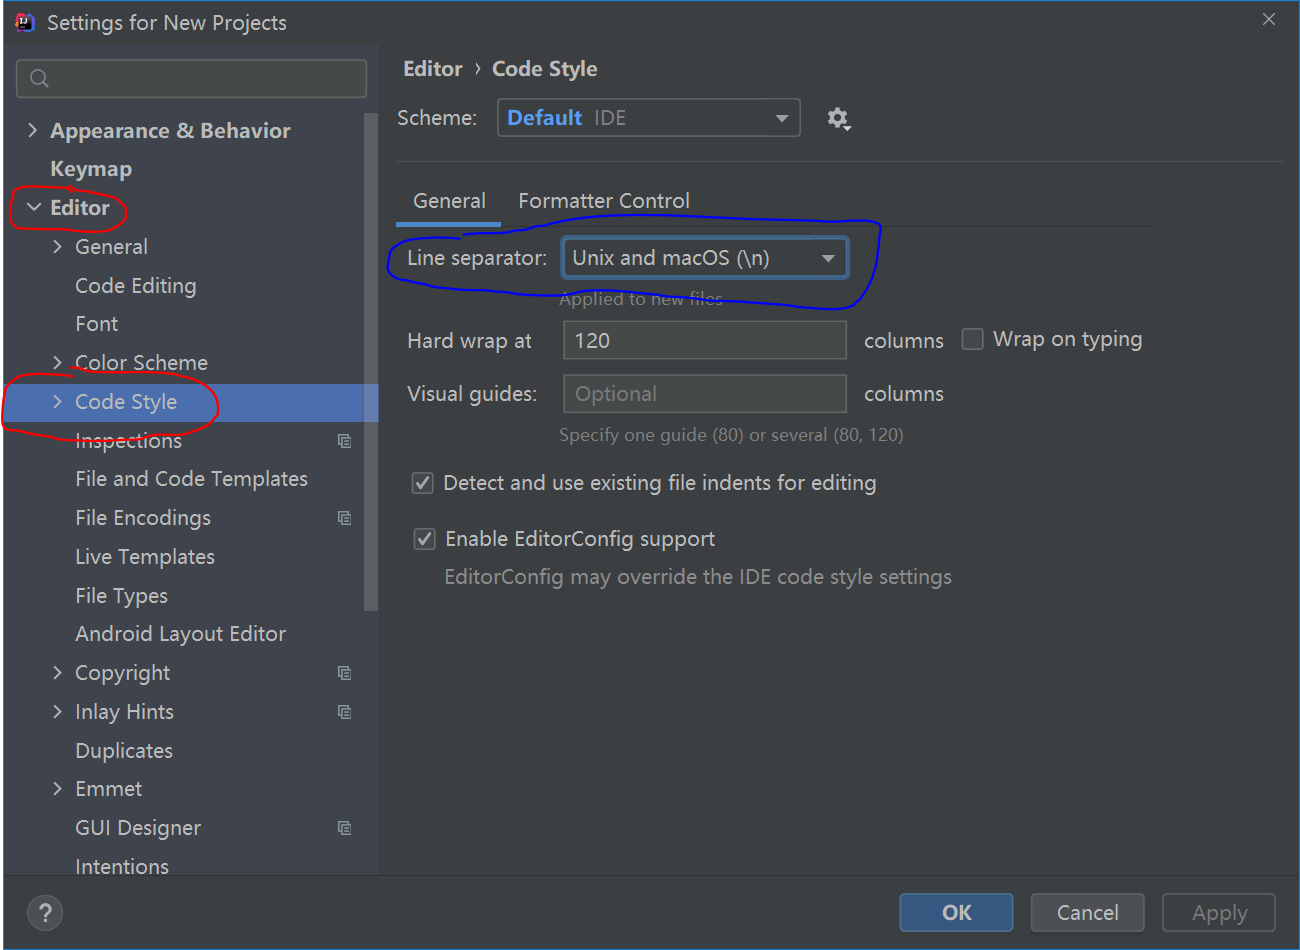Disable Enable EditorConfig support checkbox

(425, 540)
